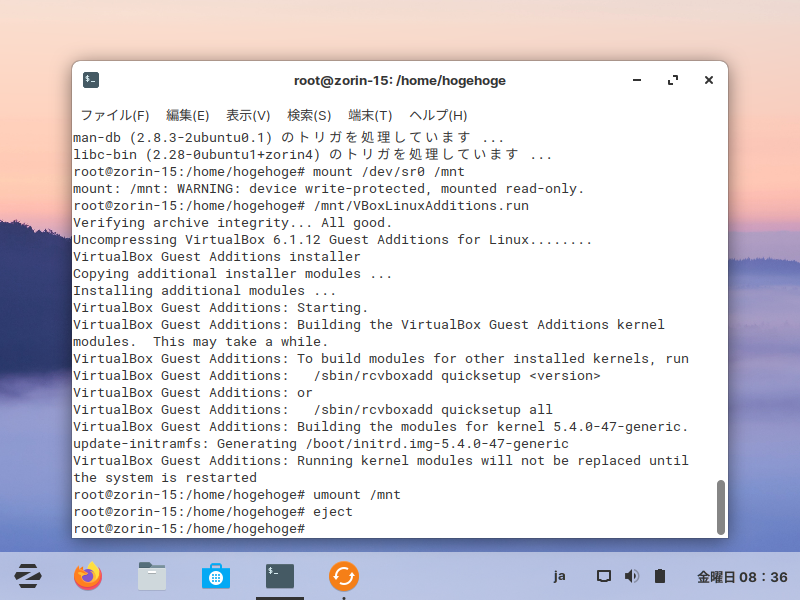
Task: Open the ヘルプ(H) menu
Action: coord(438,115)
